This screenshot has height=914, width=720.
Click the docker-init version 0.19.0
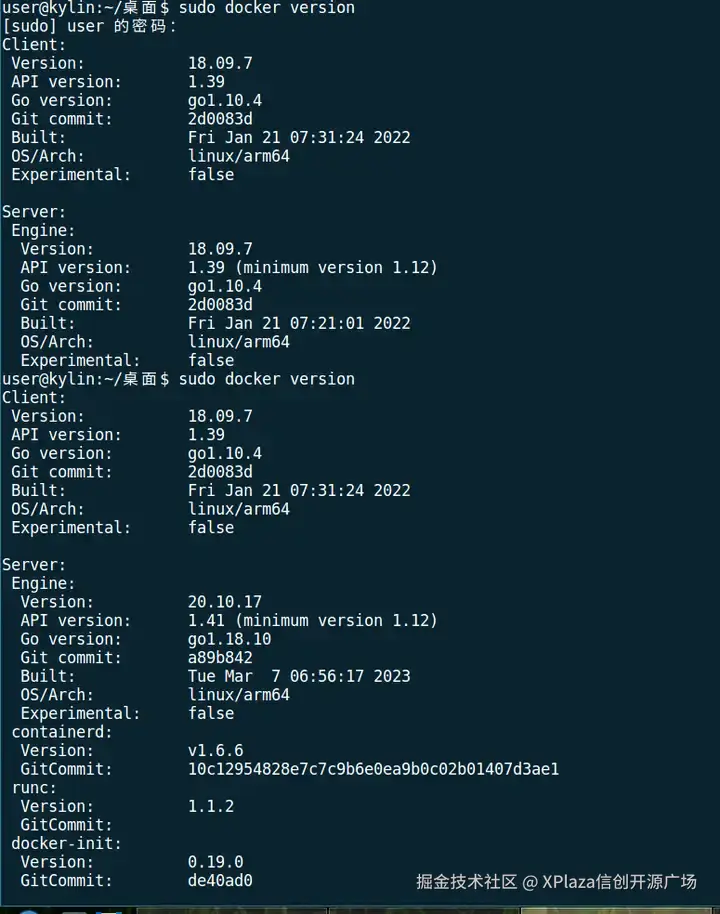coord(215,862)
